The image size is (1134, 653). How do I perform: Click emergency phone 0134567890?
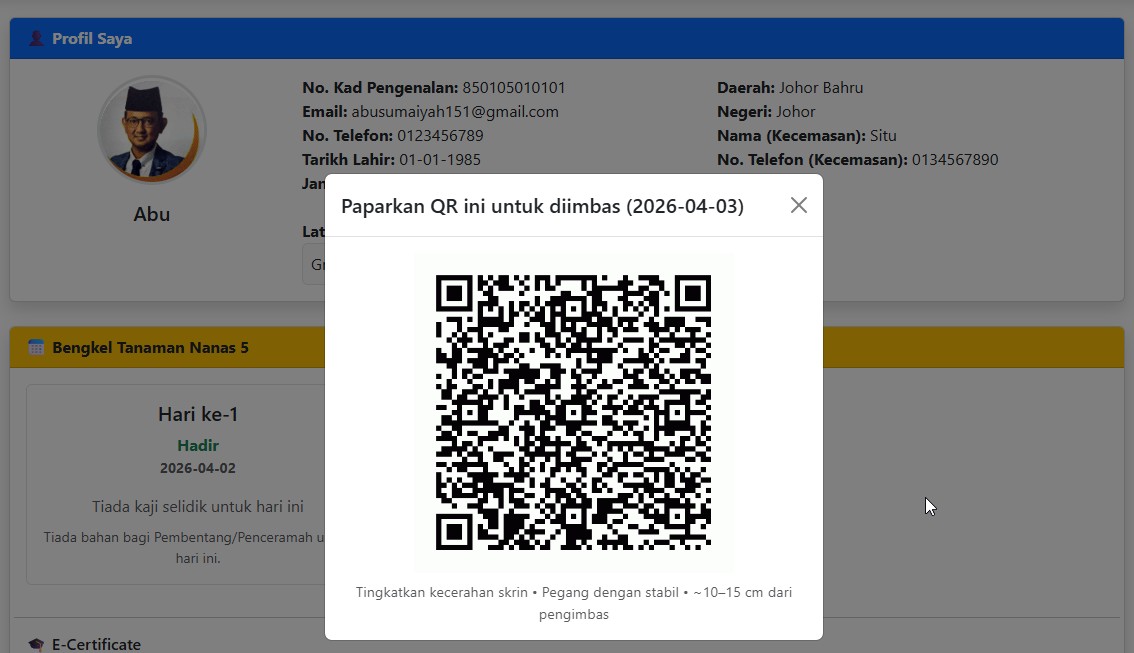(x=955, y=159)
